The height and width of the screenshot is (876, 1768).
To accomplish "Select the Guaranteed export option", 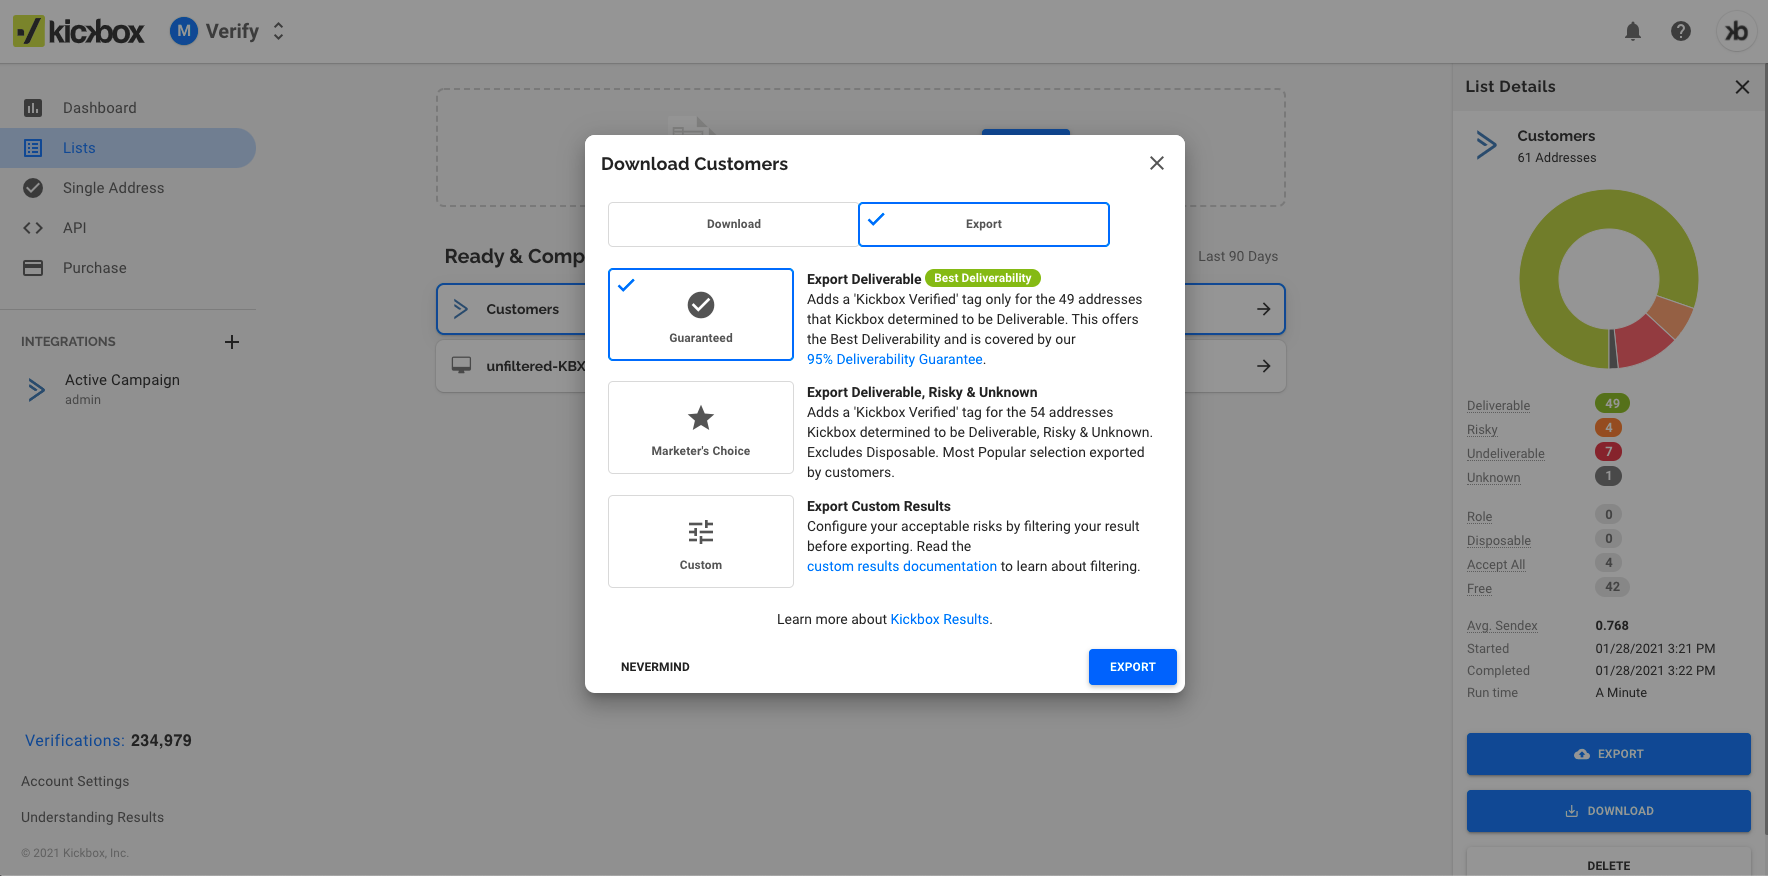I will pos(701,314).
